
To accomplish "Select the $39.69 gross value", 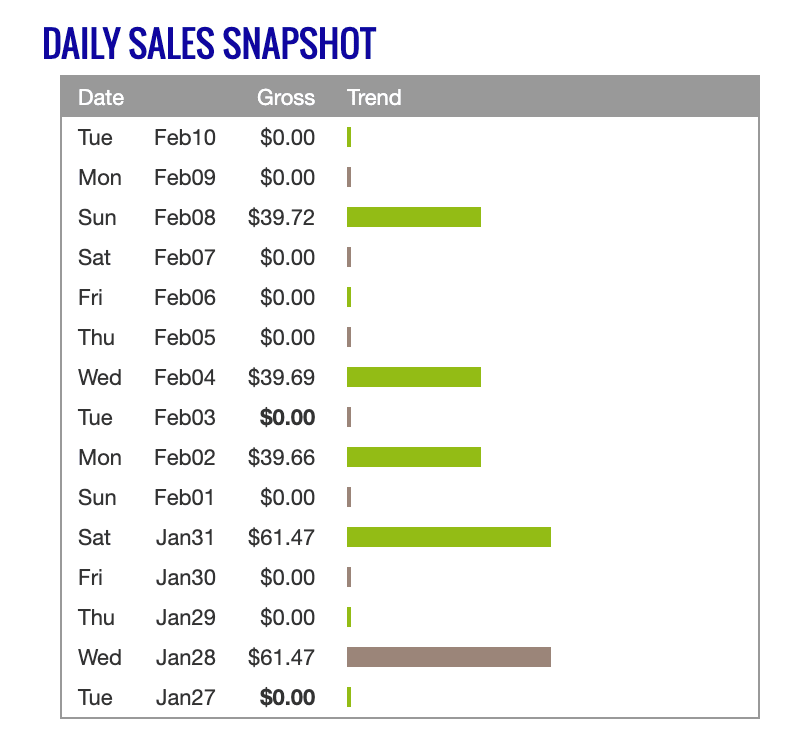I will pyautogui.click(x=282, y=378).
